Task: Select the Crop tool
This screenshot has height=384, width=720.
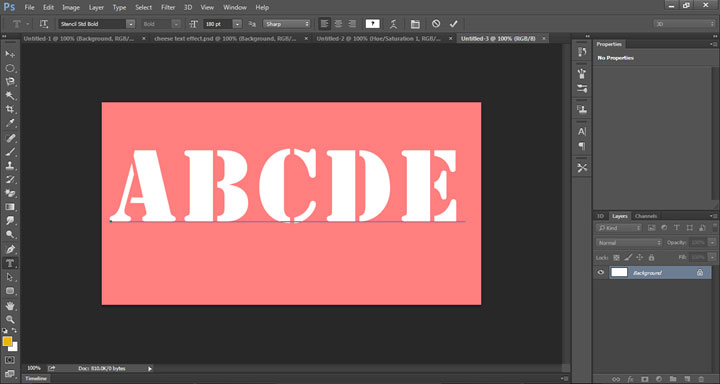Action: pos(10,109)
